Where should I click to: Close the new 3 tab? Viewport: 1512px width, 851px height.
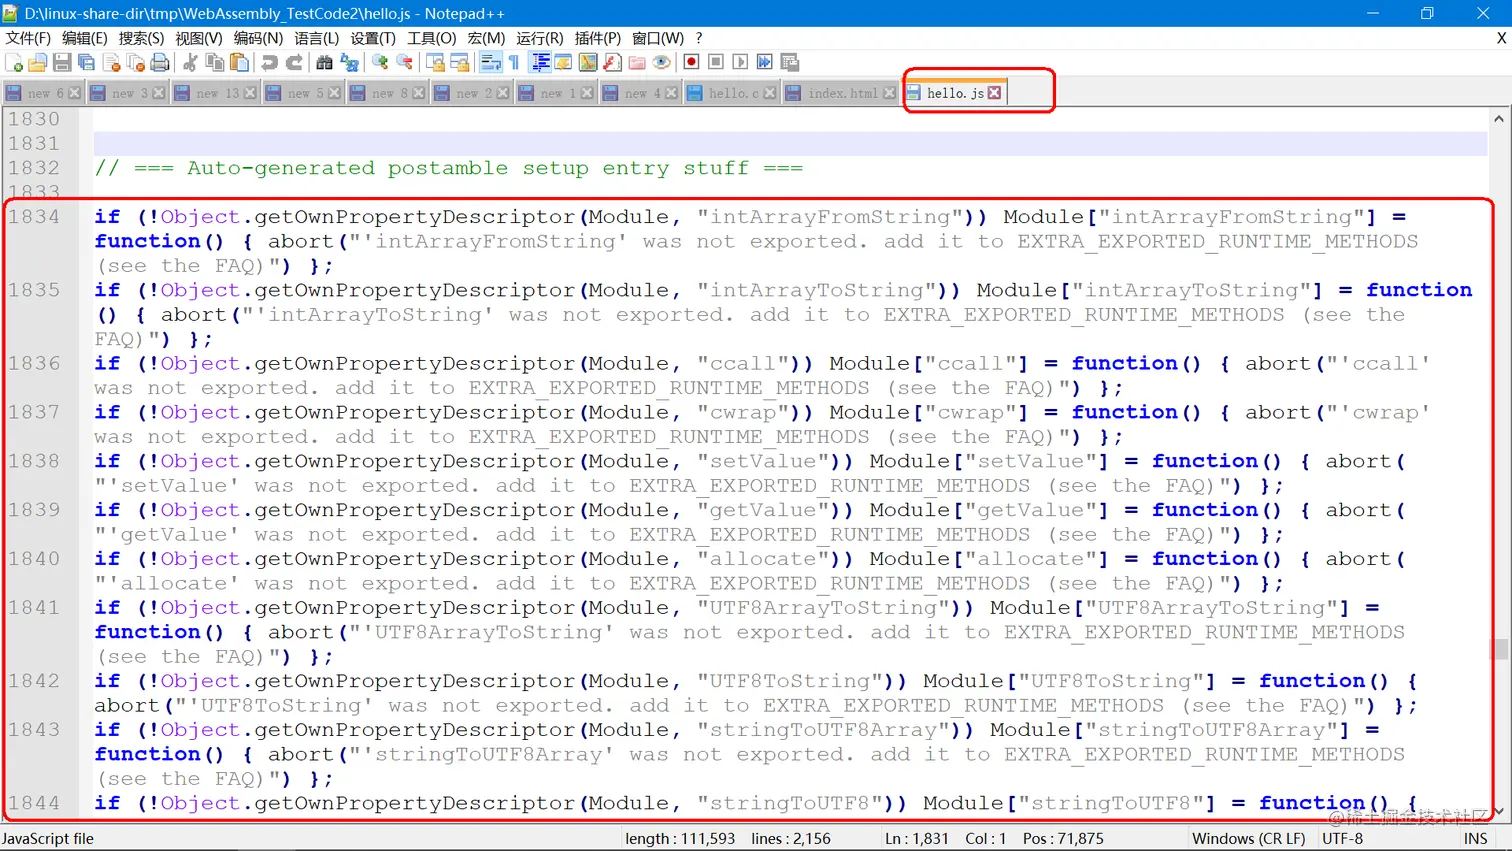coord(159,93)
